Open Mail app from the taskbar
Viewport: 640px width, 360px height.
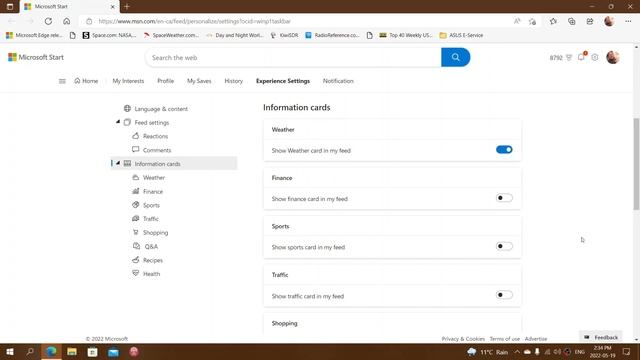coord(113,352)
